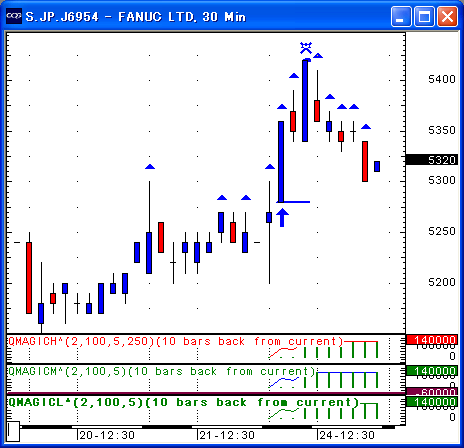
Task: Click the 24-12:30 time axis label
Action: [347, 435]
